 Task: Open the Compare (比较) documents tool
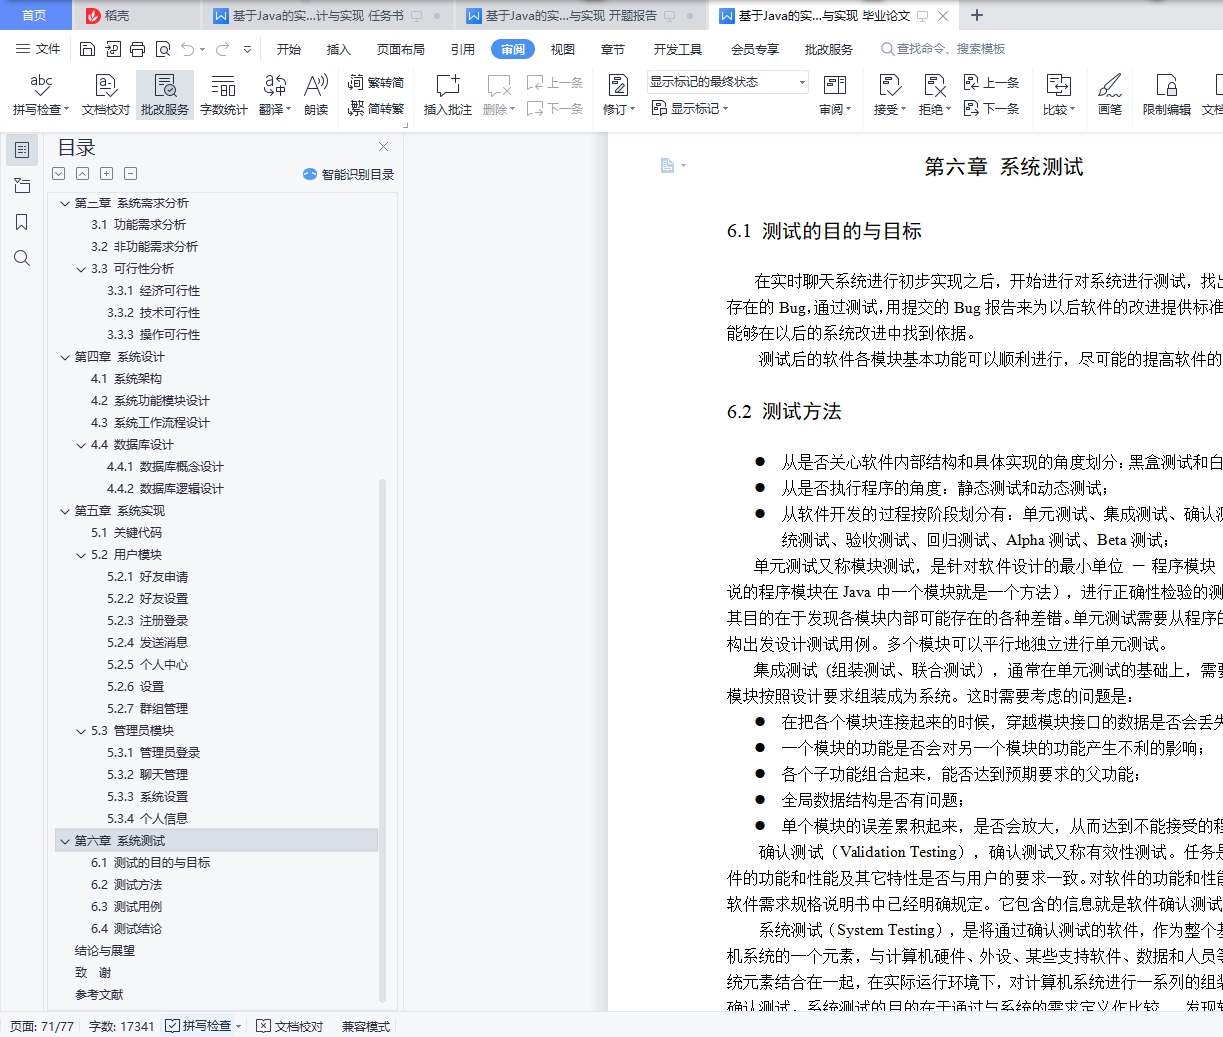click(x=1058, y=95)
